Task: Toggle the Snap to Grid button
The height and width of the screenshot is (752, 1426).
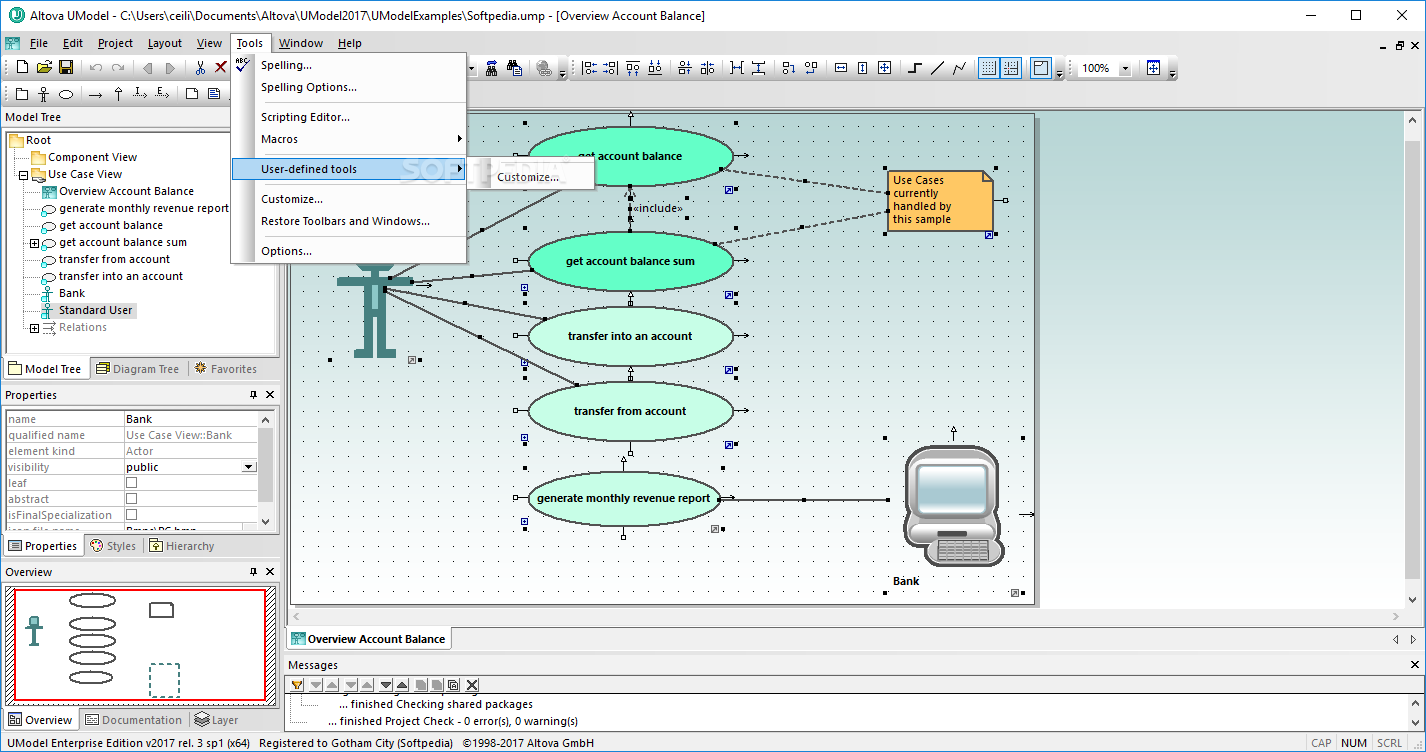Action: [x=1011, y=68]
